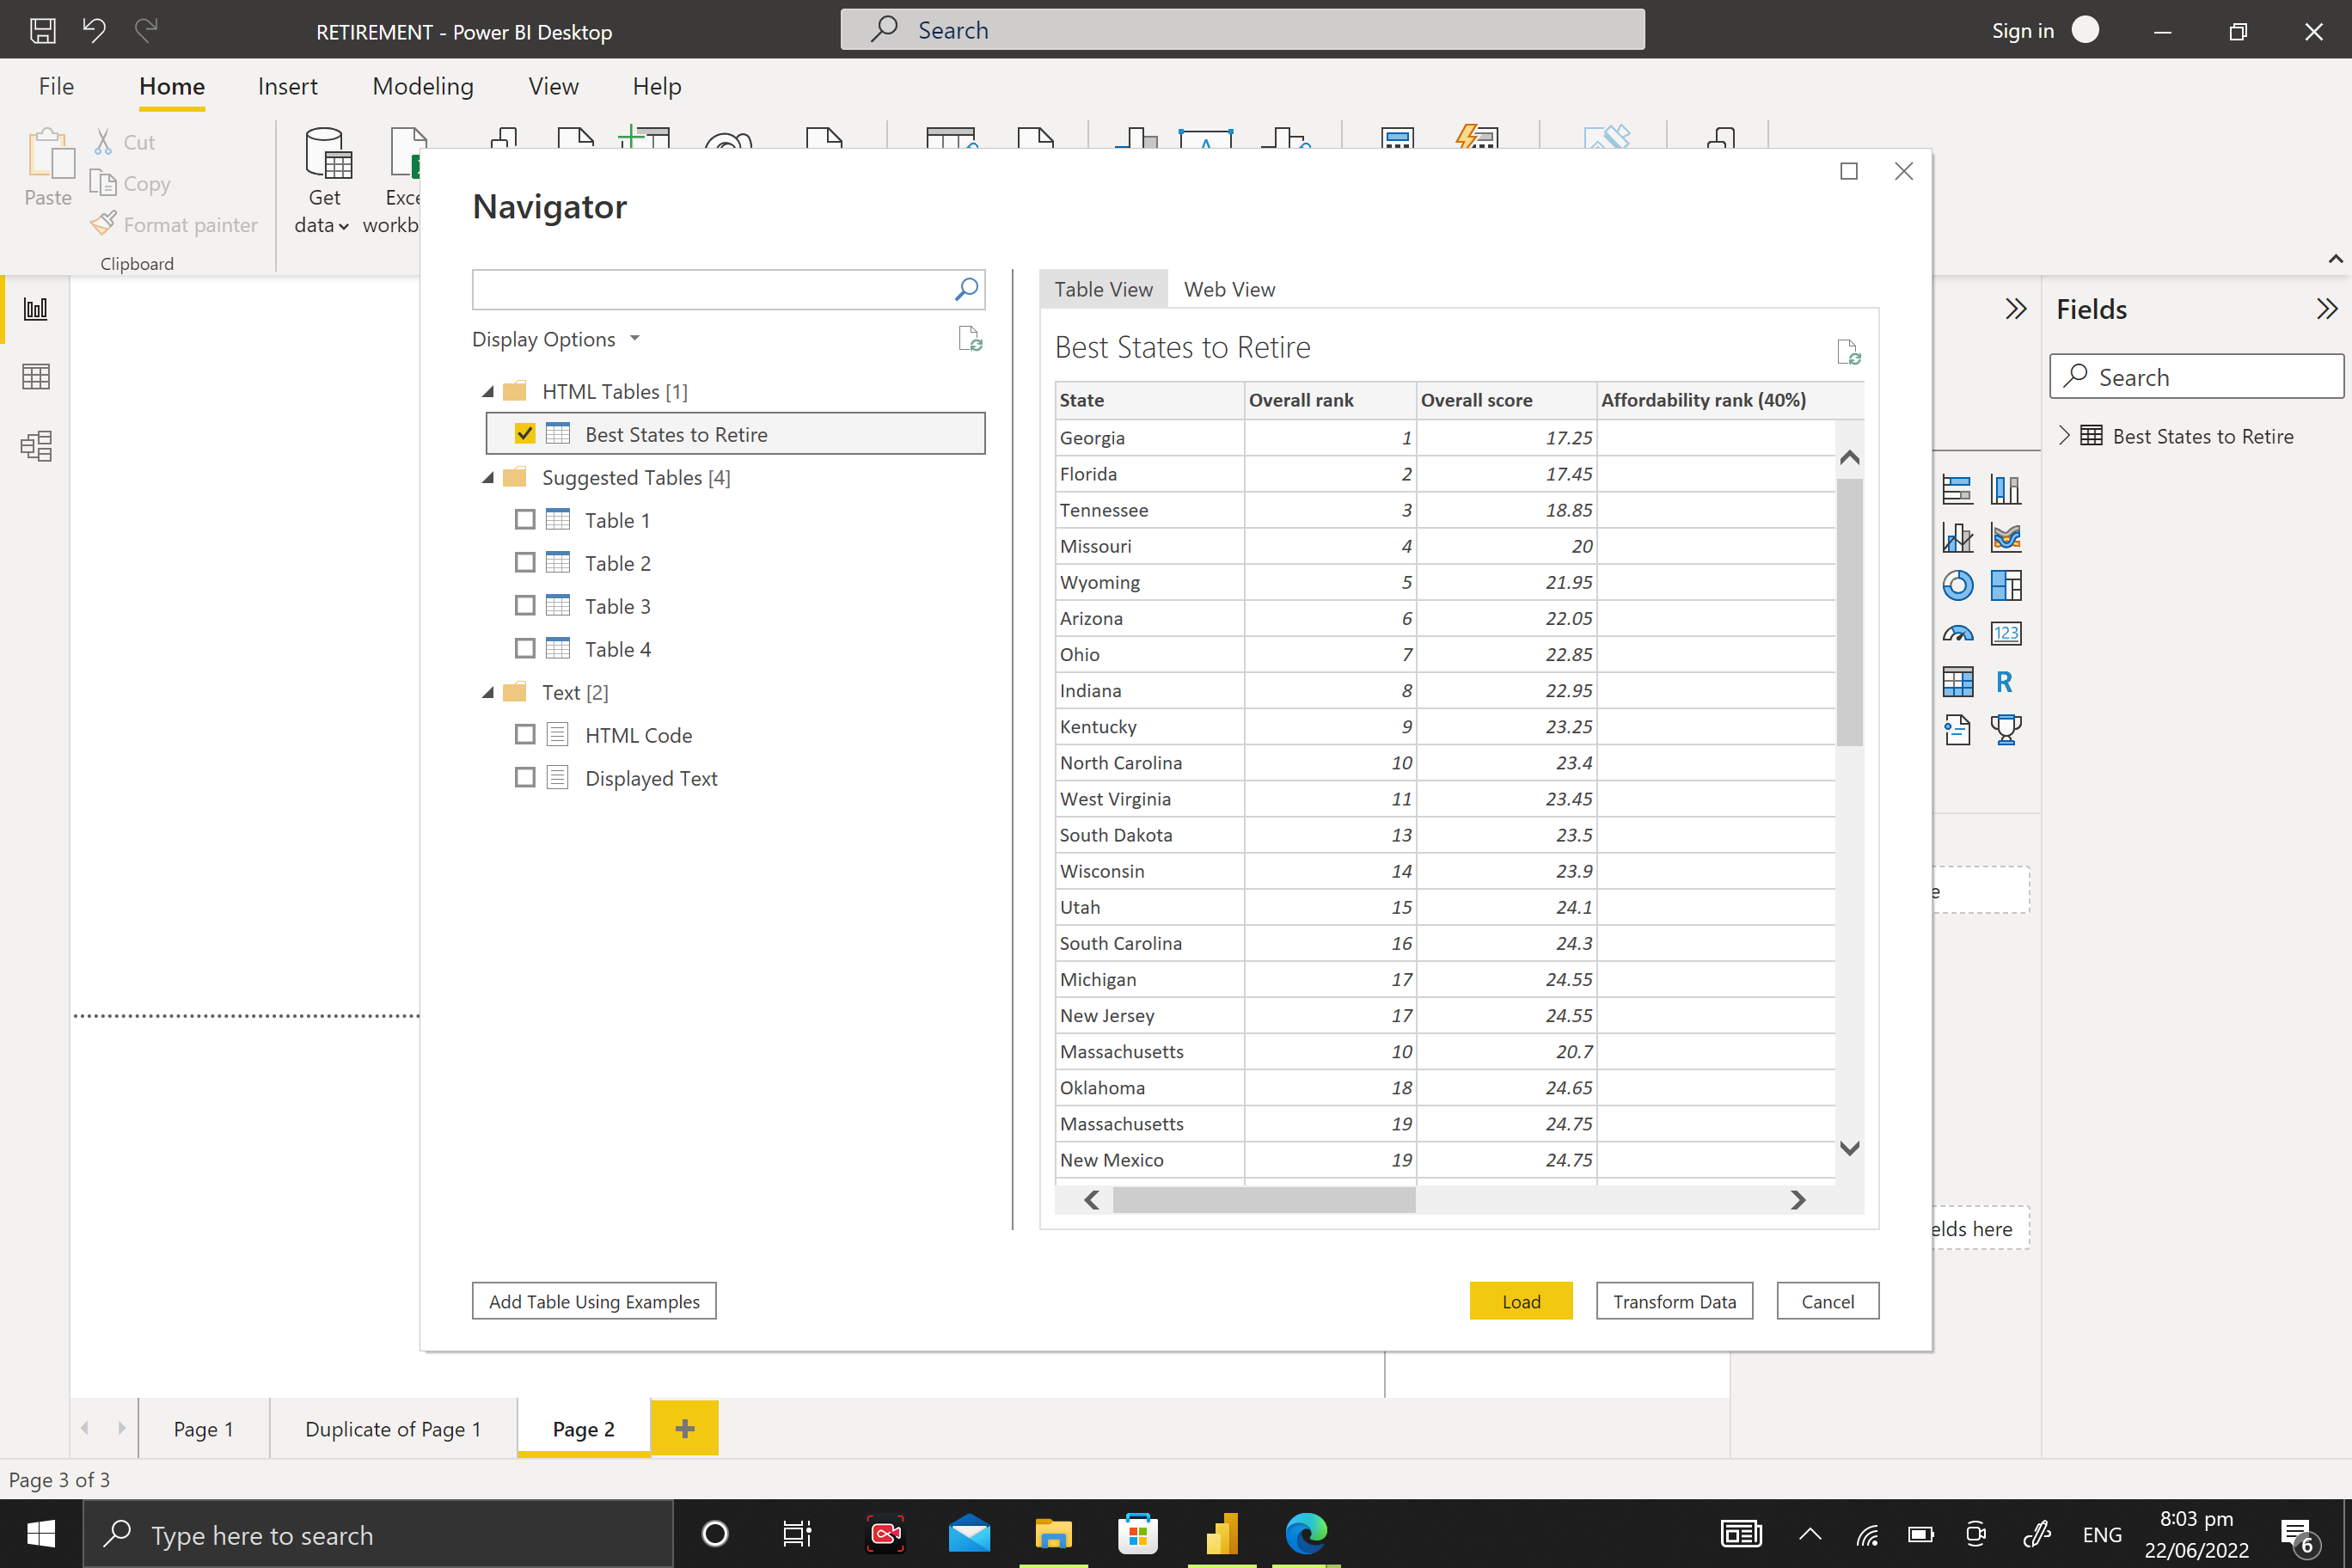
Task: Enable the HTML Code checkbox
Action: pyautogui.click(x=525, y=735)
